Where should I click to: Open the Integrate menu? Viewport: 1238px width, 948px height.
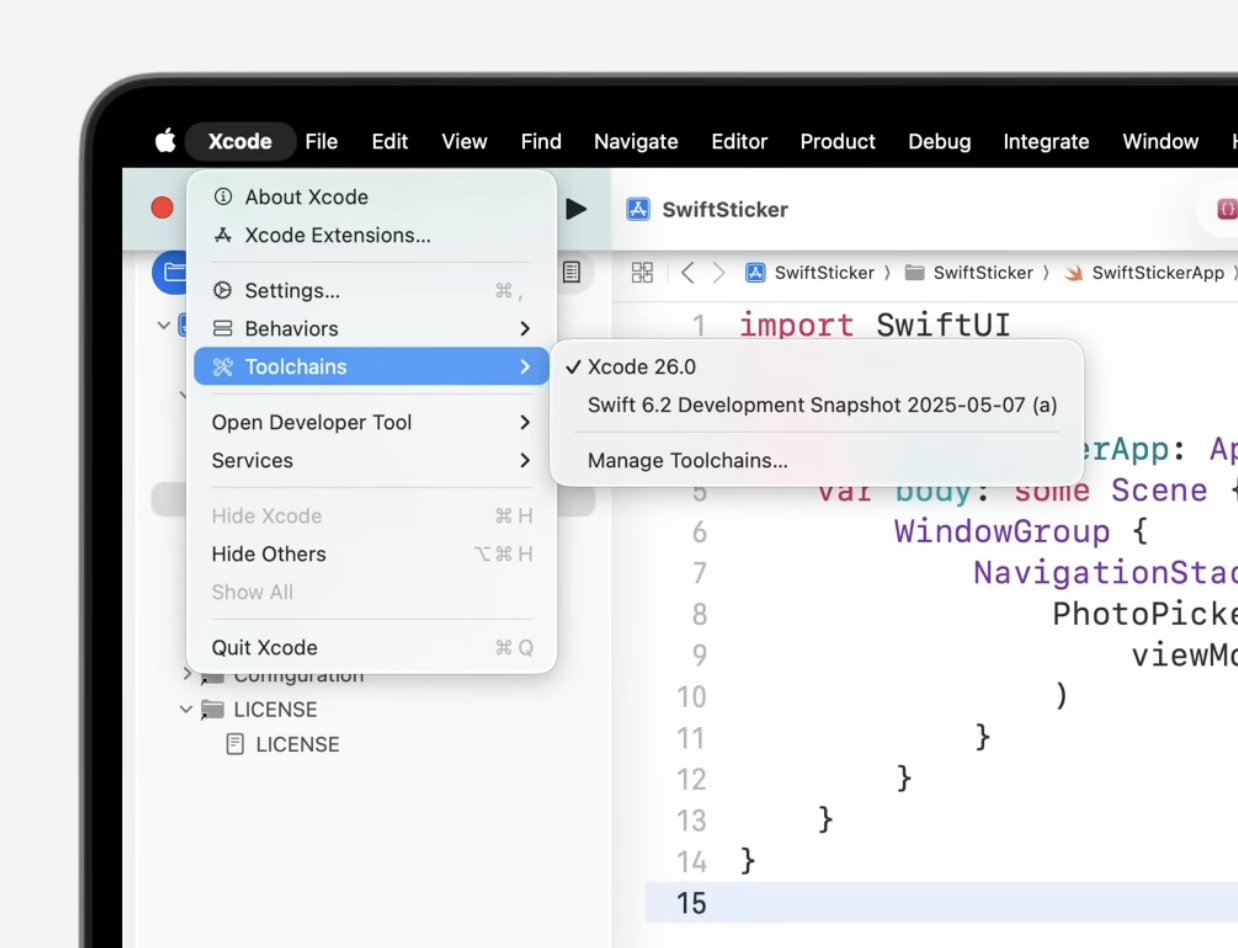coord(1046,142)
